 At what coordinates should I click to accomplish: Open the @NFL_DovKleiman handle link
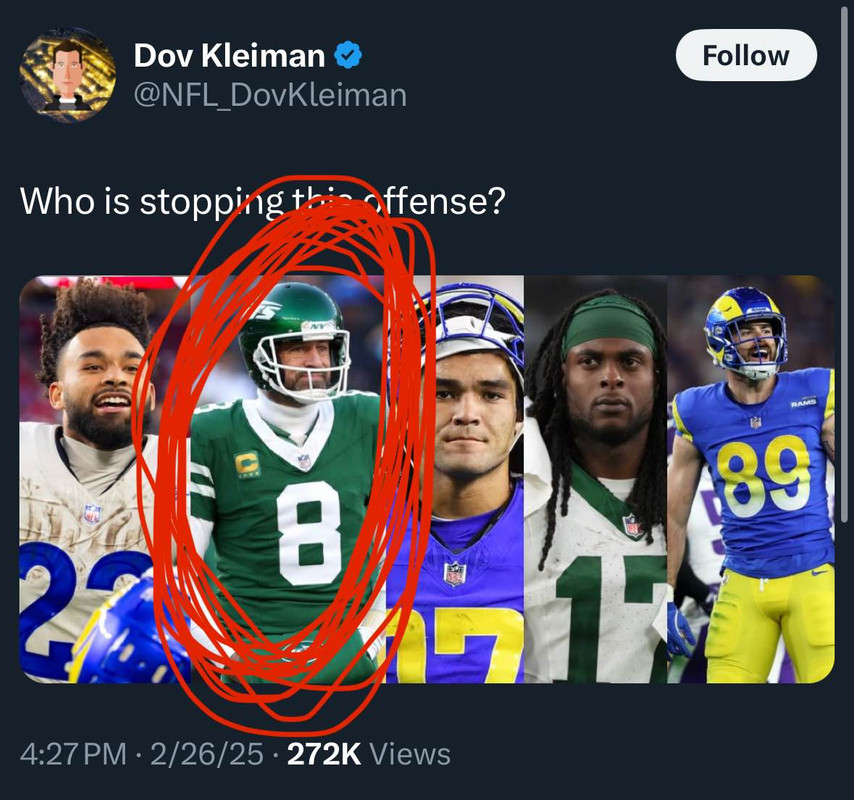[270, 95]
